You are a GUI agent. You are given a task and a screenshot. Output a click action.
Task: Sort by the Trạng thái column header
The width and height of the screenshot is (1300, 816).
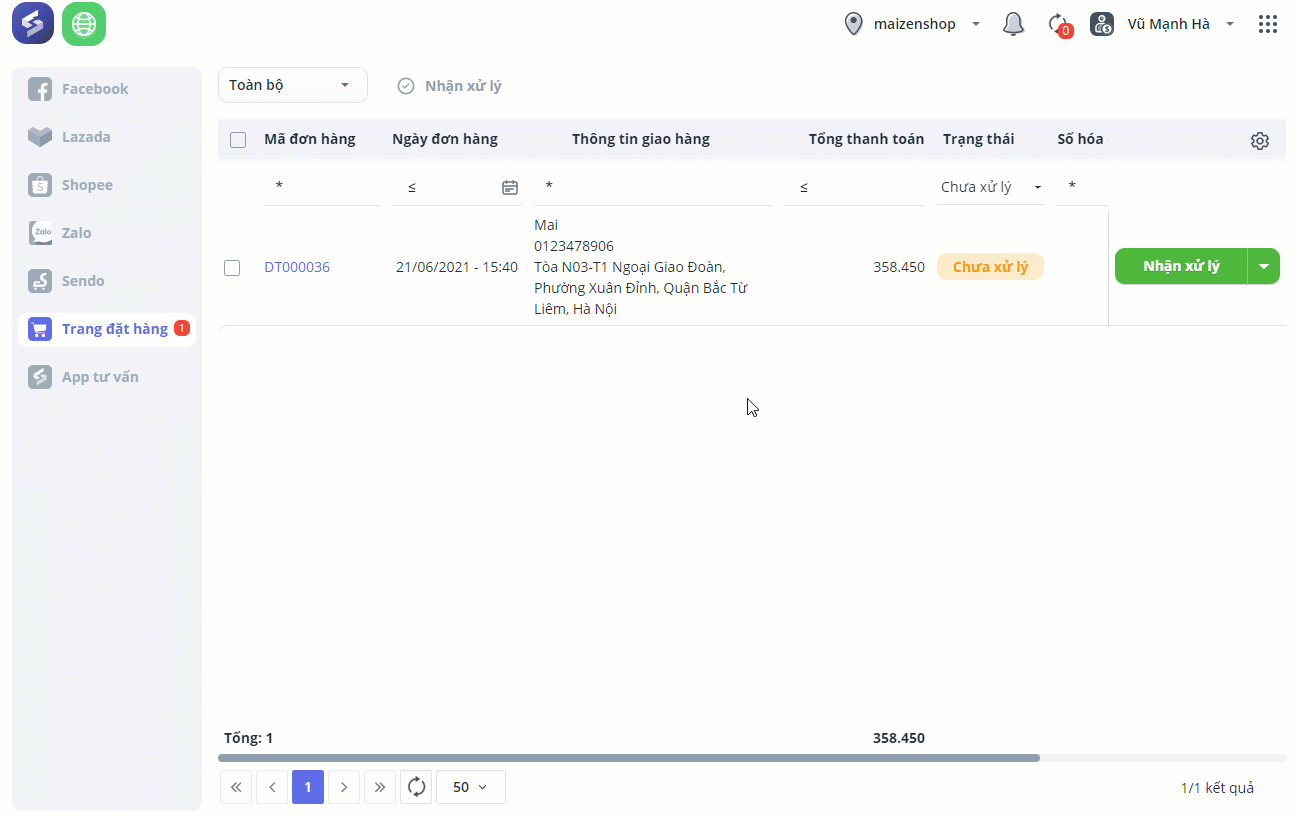point(978,139)
